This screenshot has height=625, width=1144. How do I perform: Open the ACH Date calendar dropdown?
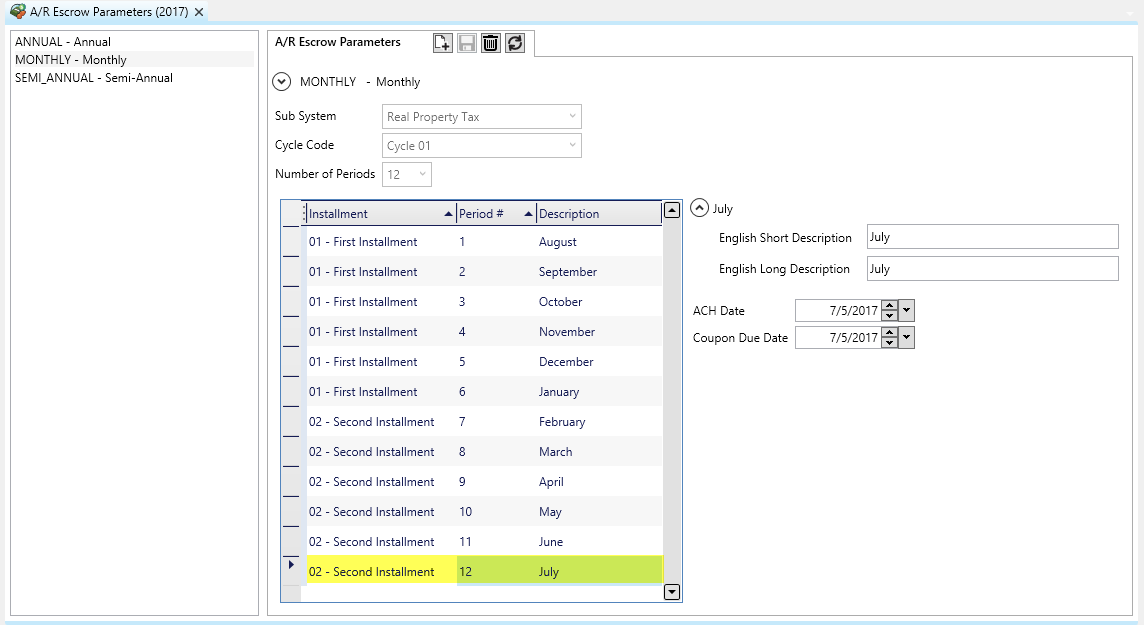click(907, 311)
